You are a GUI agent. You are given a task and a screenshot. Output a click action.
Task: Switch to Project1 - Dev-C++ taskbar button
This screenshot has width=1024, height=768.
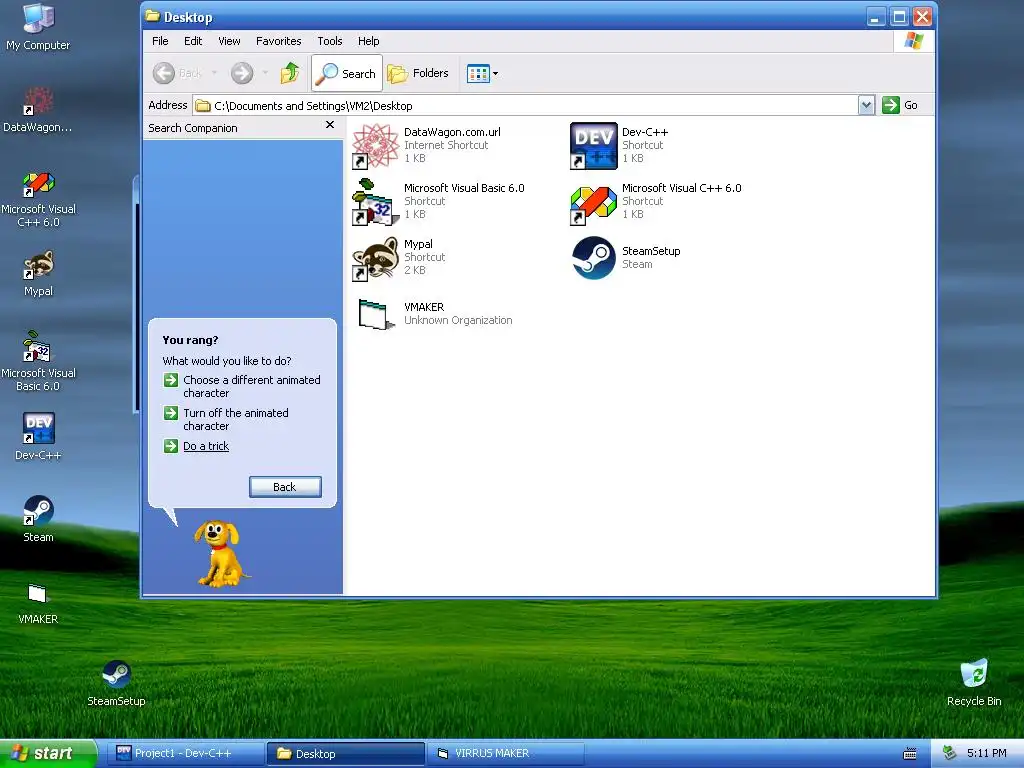pos(185,754)
